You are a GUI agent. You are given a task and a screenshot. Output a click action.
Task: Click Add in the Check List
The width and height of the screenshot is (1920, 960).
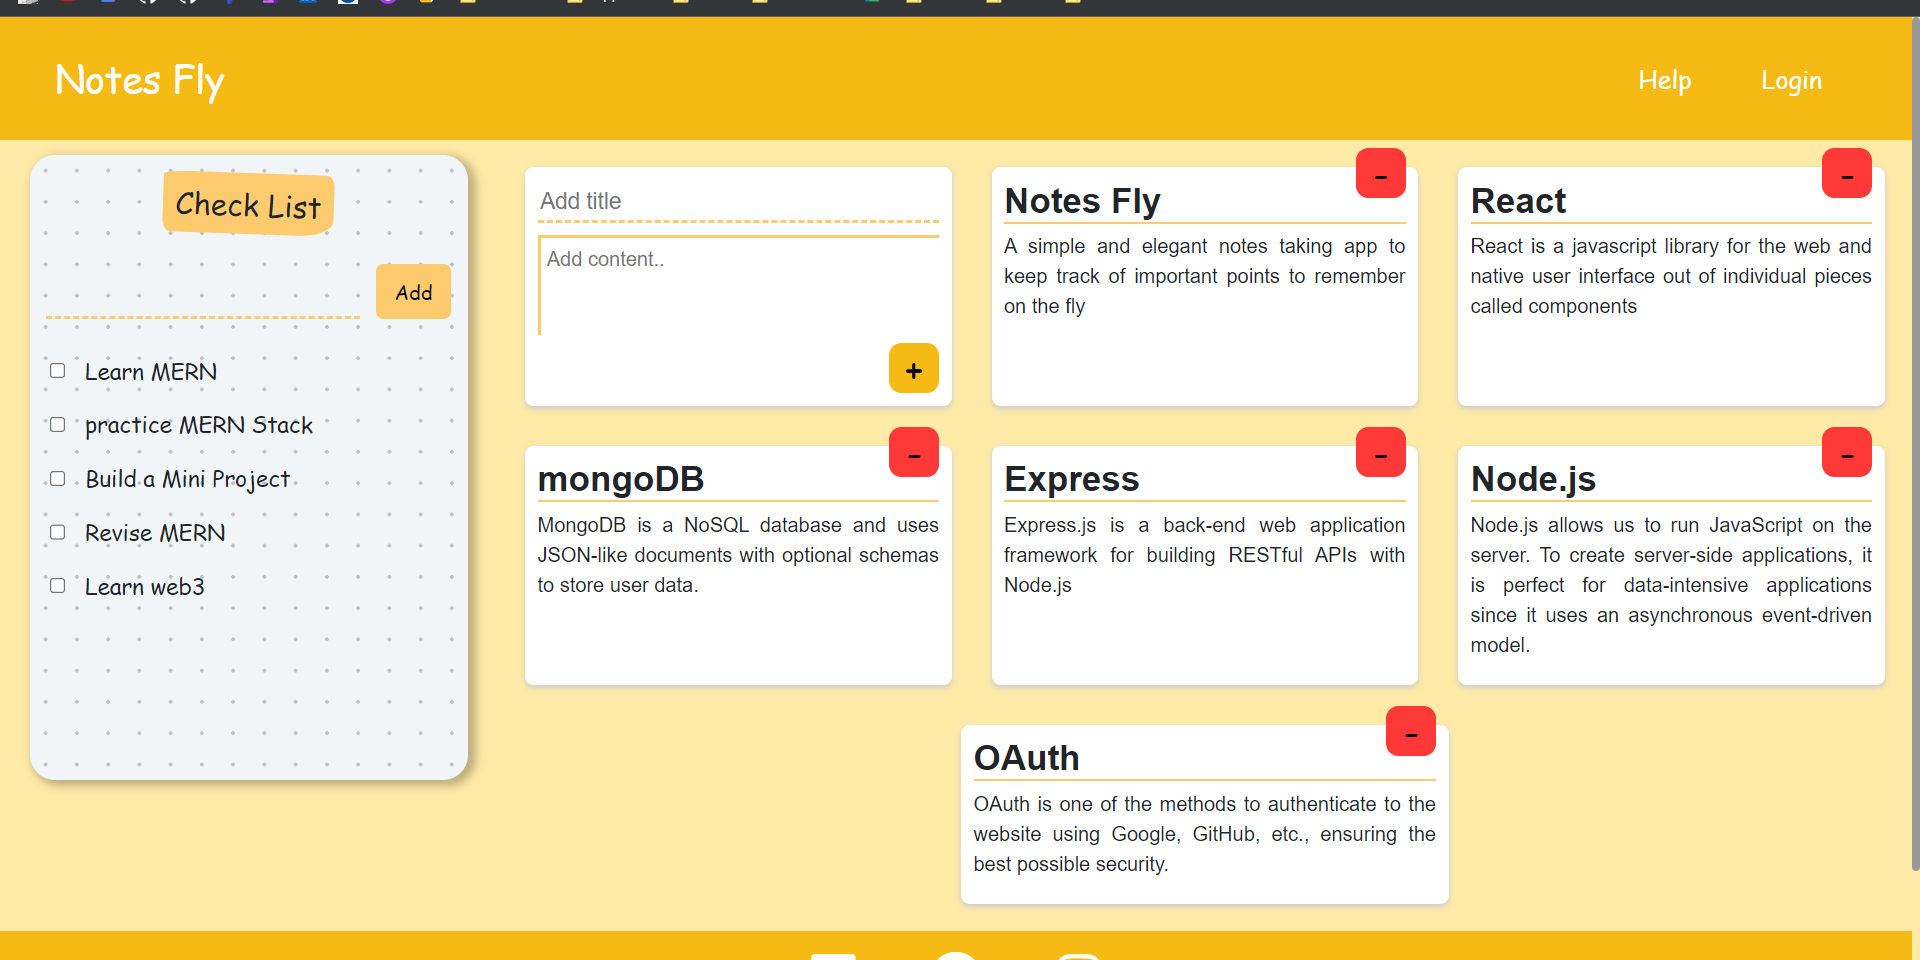pyautogui.click(x=413, y=292)
